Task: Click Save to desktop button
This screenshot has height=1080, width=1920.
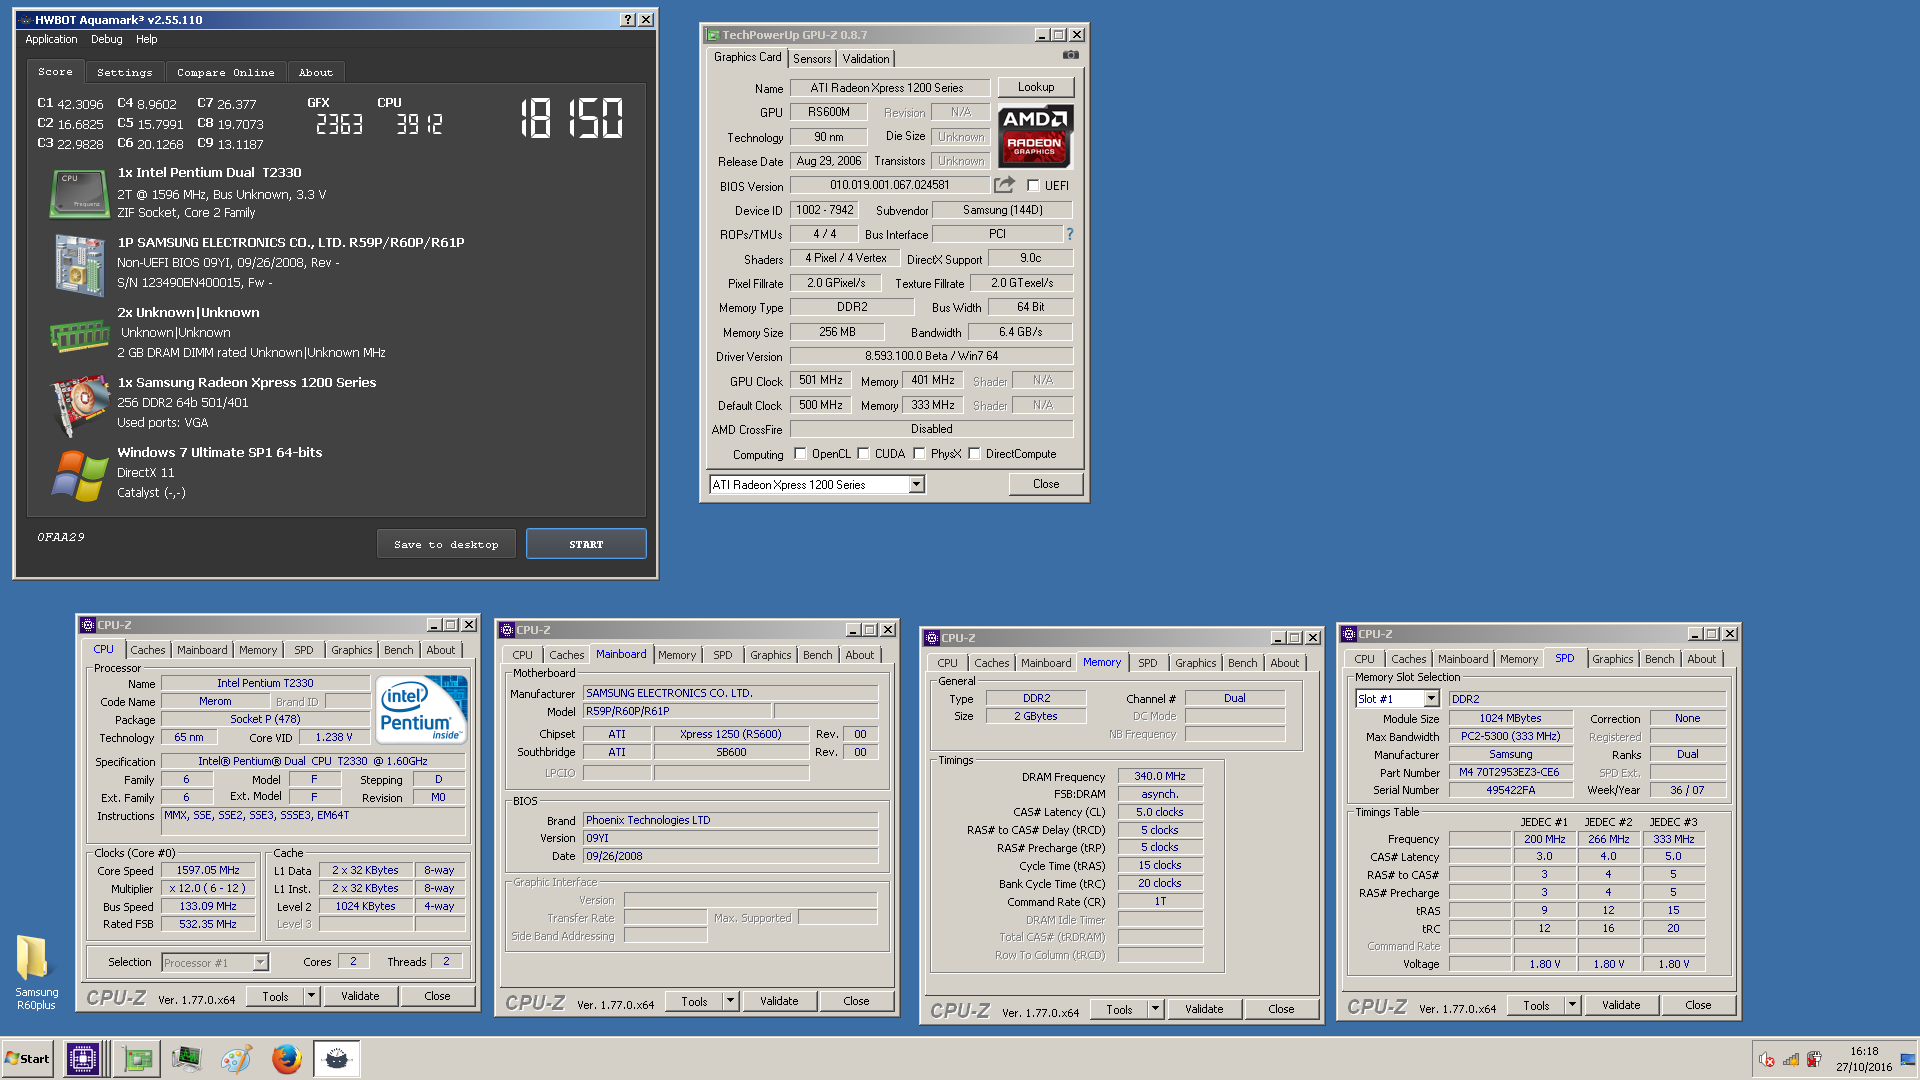Action: pos(446,544)
